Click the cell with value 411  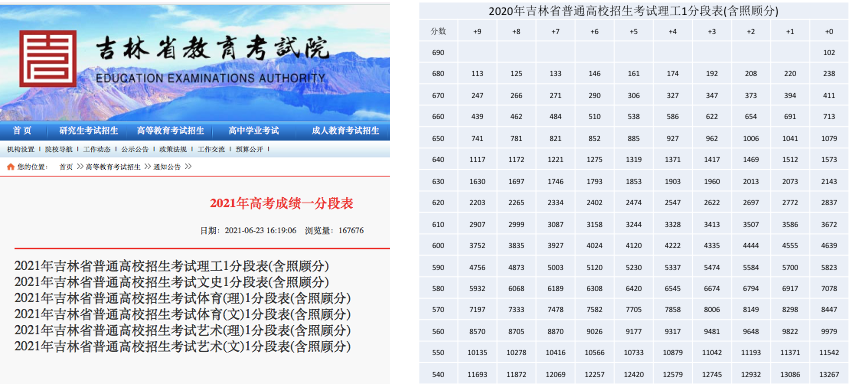829,95
